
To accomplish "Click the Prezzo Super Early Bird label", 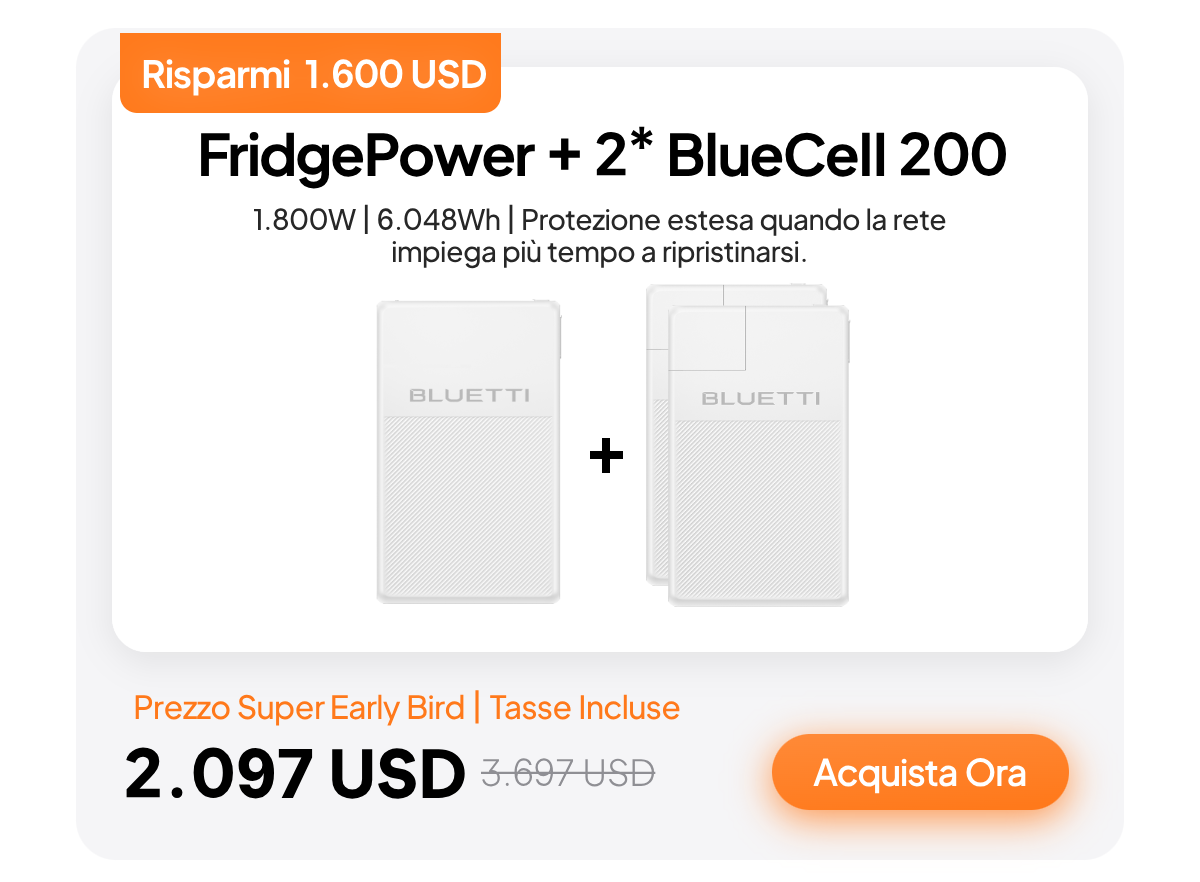I will 298,708.
